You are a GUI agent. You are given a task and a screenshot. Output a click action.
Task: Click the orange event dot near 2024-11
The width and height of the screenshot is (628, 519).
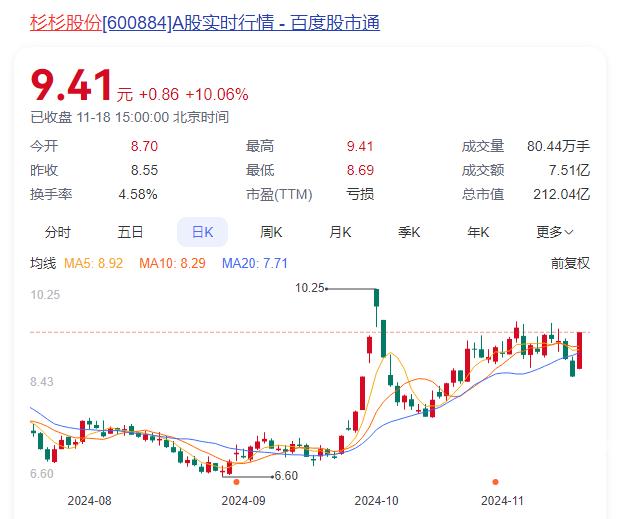point(496,483)
